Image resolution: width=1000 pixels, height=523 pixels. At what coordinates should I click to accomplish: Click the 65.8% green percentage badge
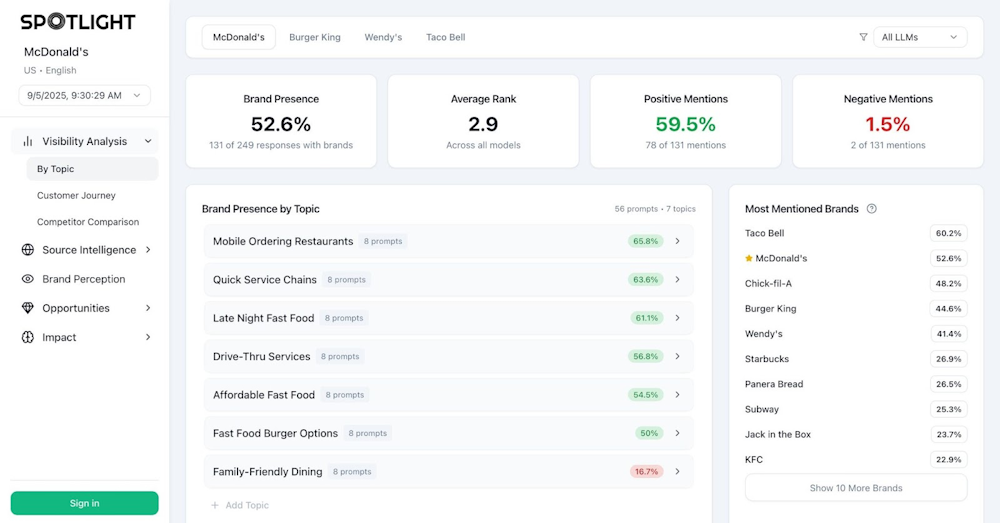645,241
